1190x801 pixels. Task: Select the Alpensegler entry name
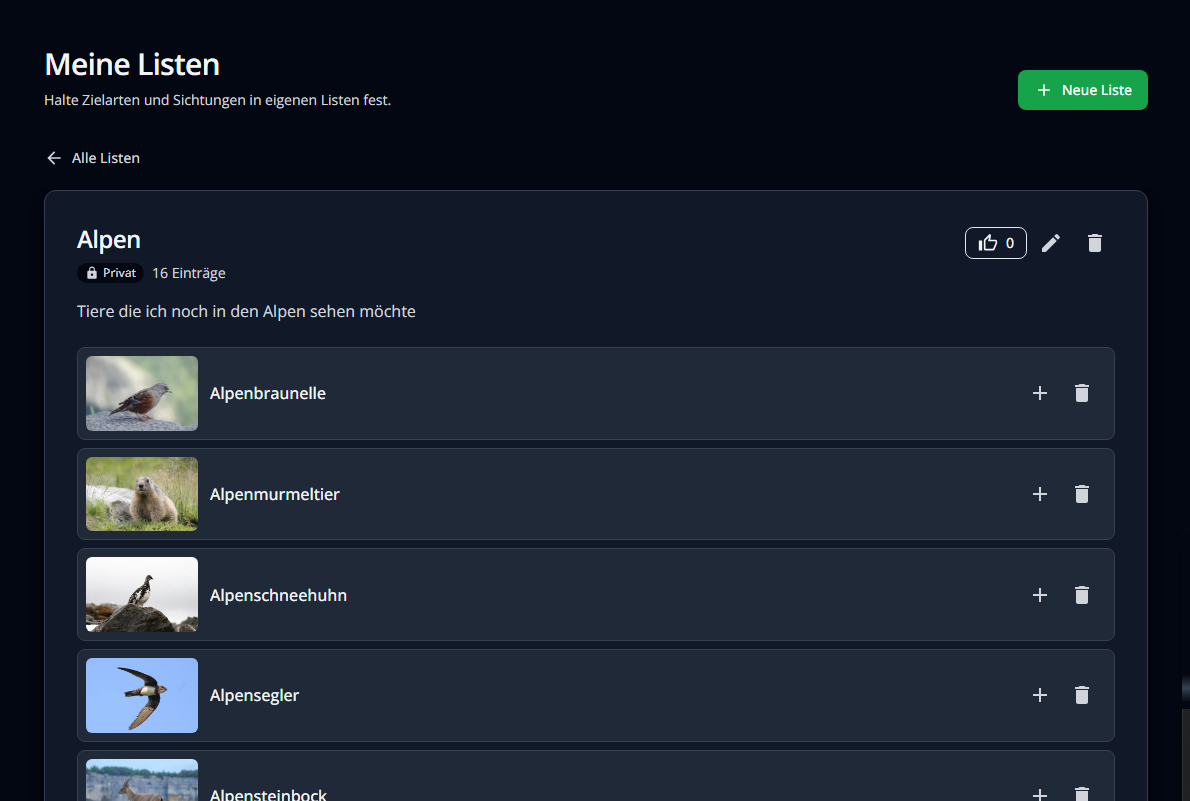(x=254, y=695)
